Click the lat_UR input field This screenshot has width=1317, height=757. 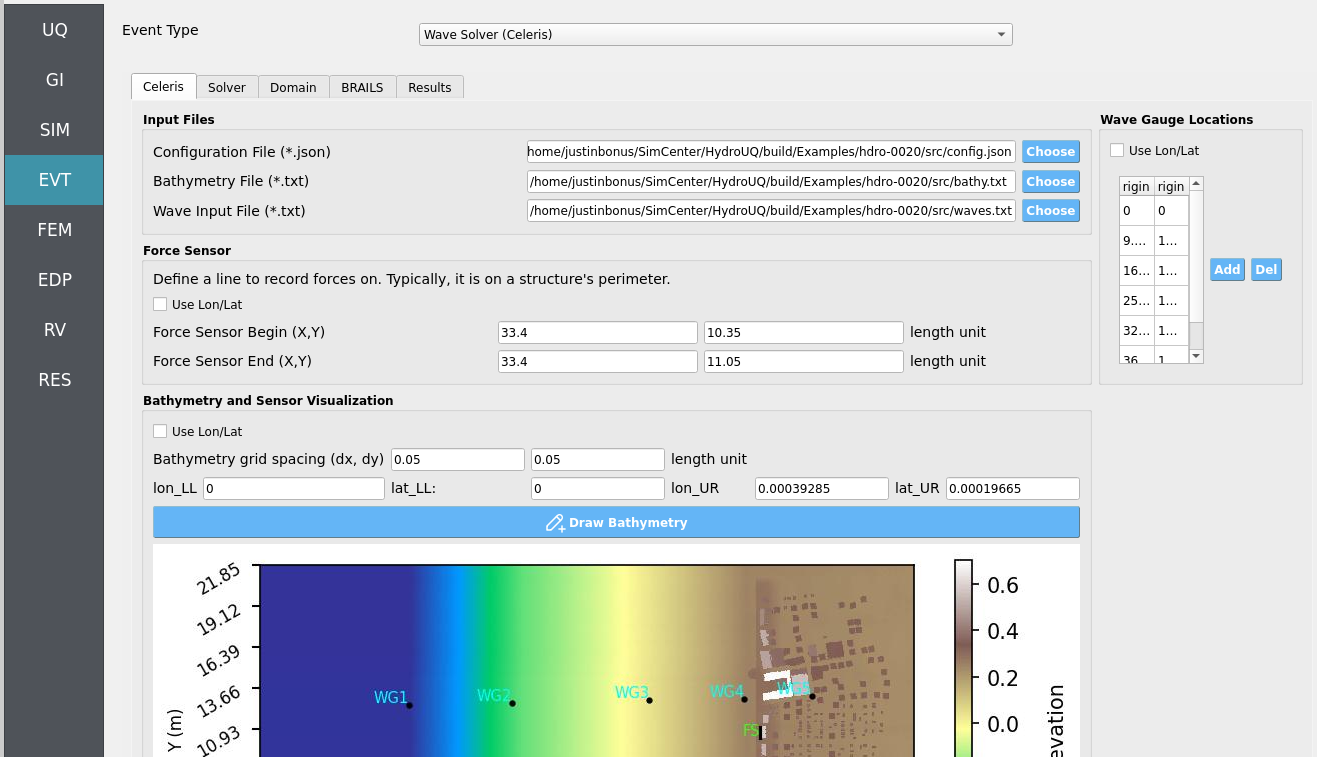pos(1013,488)
